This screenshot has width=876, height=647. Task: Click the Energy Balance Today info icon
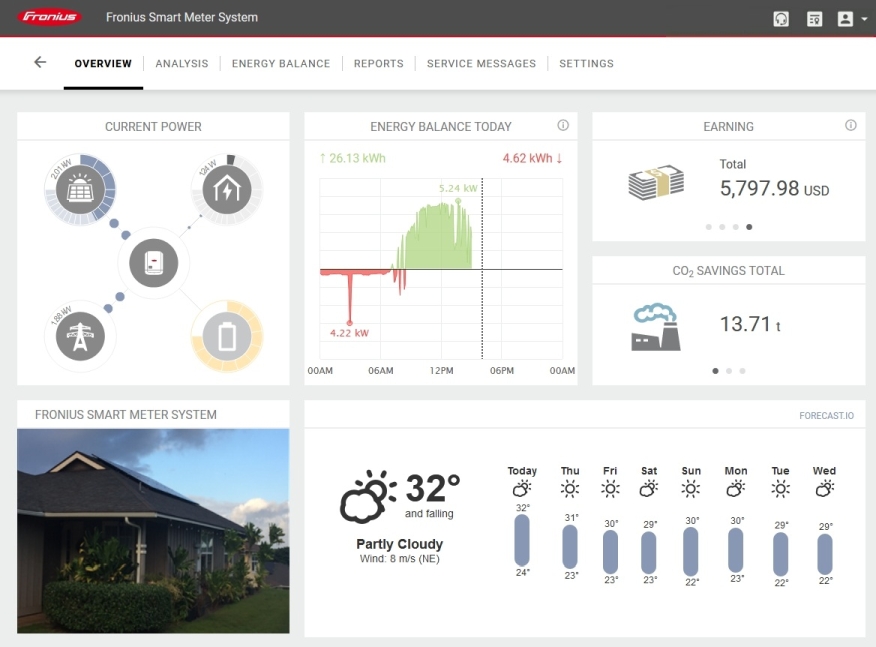point(563,125)
